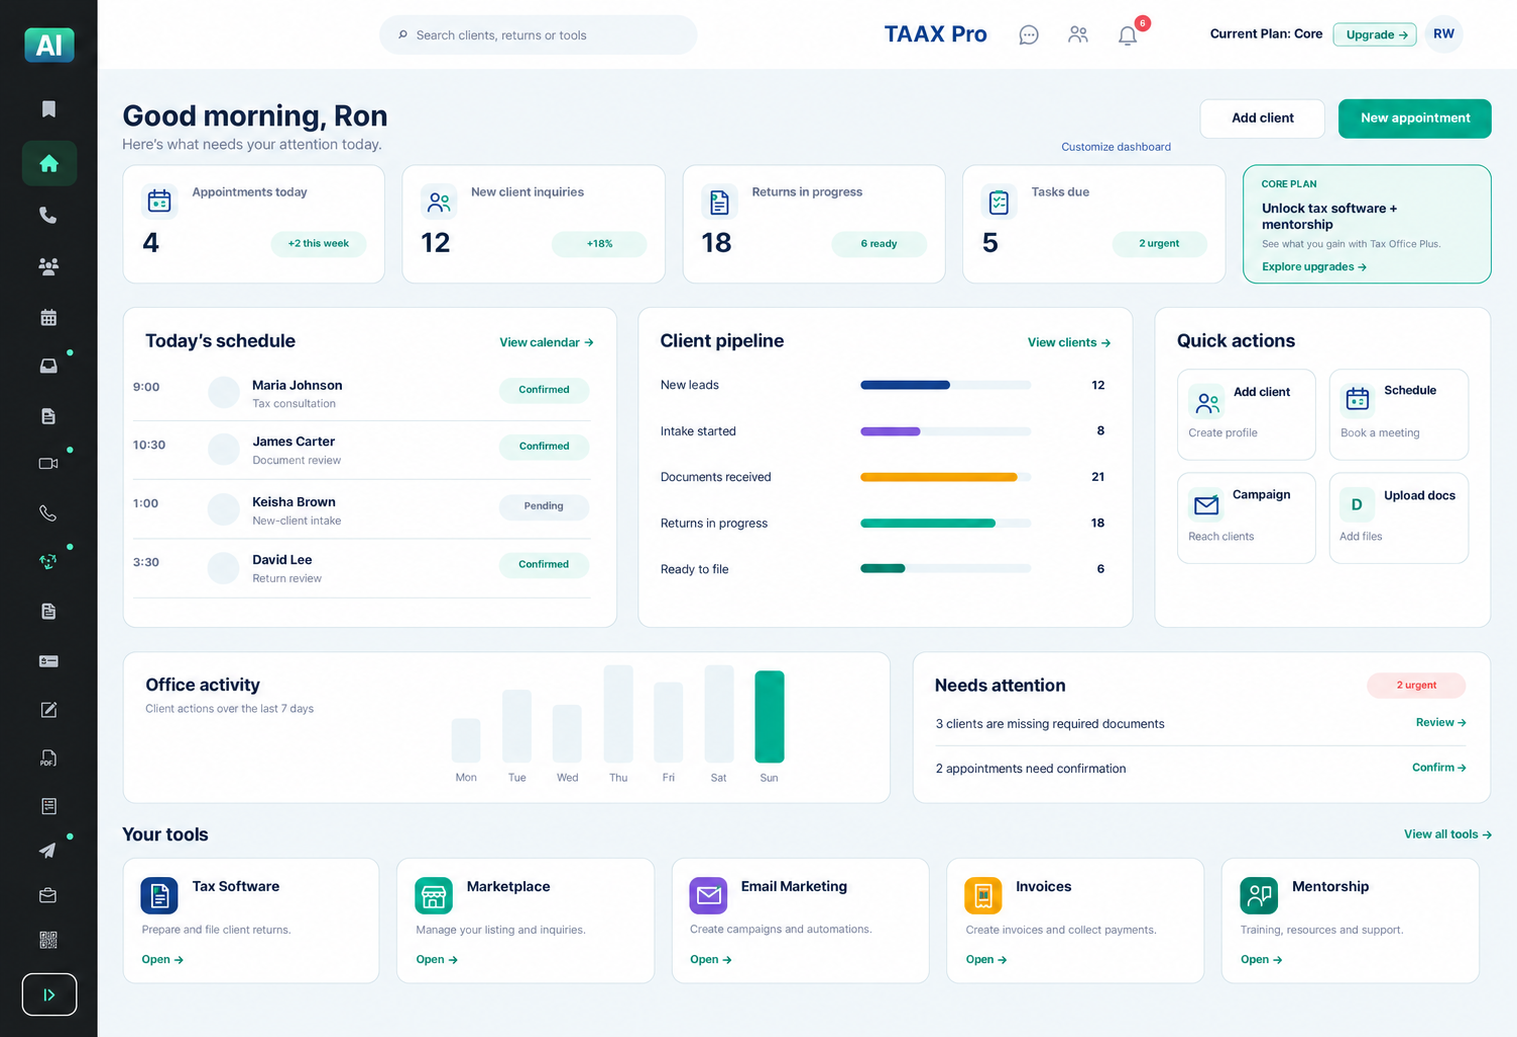Open the Customize dashboard link
The image size is (1517, 1037).
(x=1115, y=147)
